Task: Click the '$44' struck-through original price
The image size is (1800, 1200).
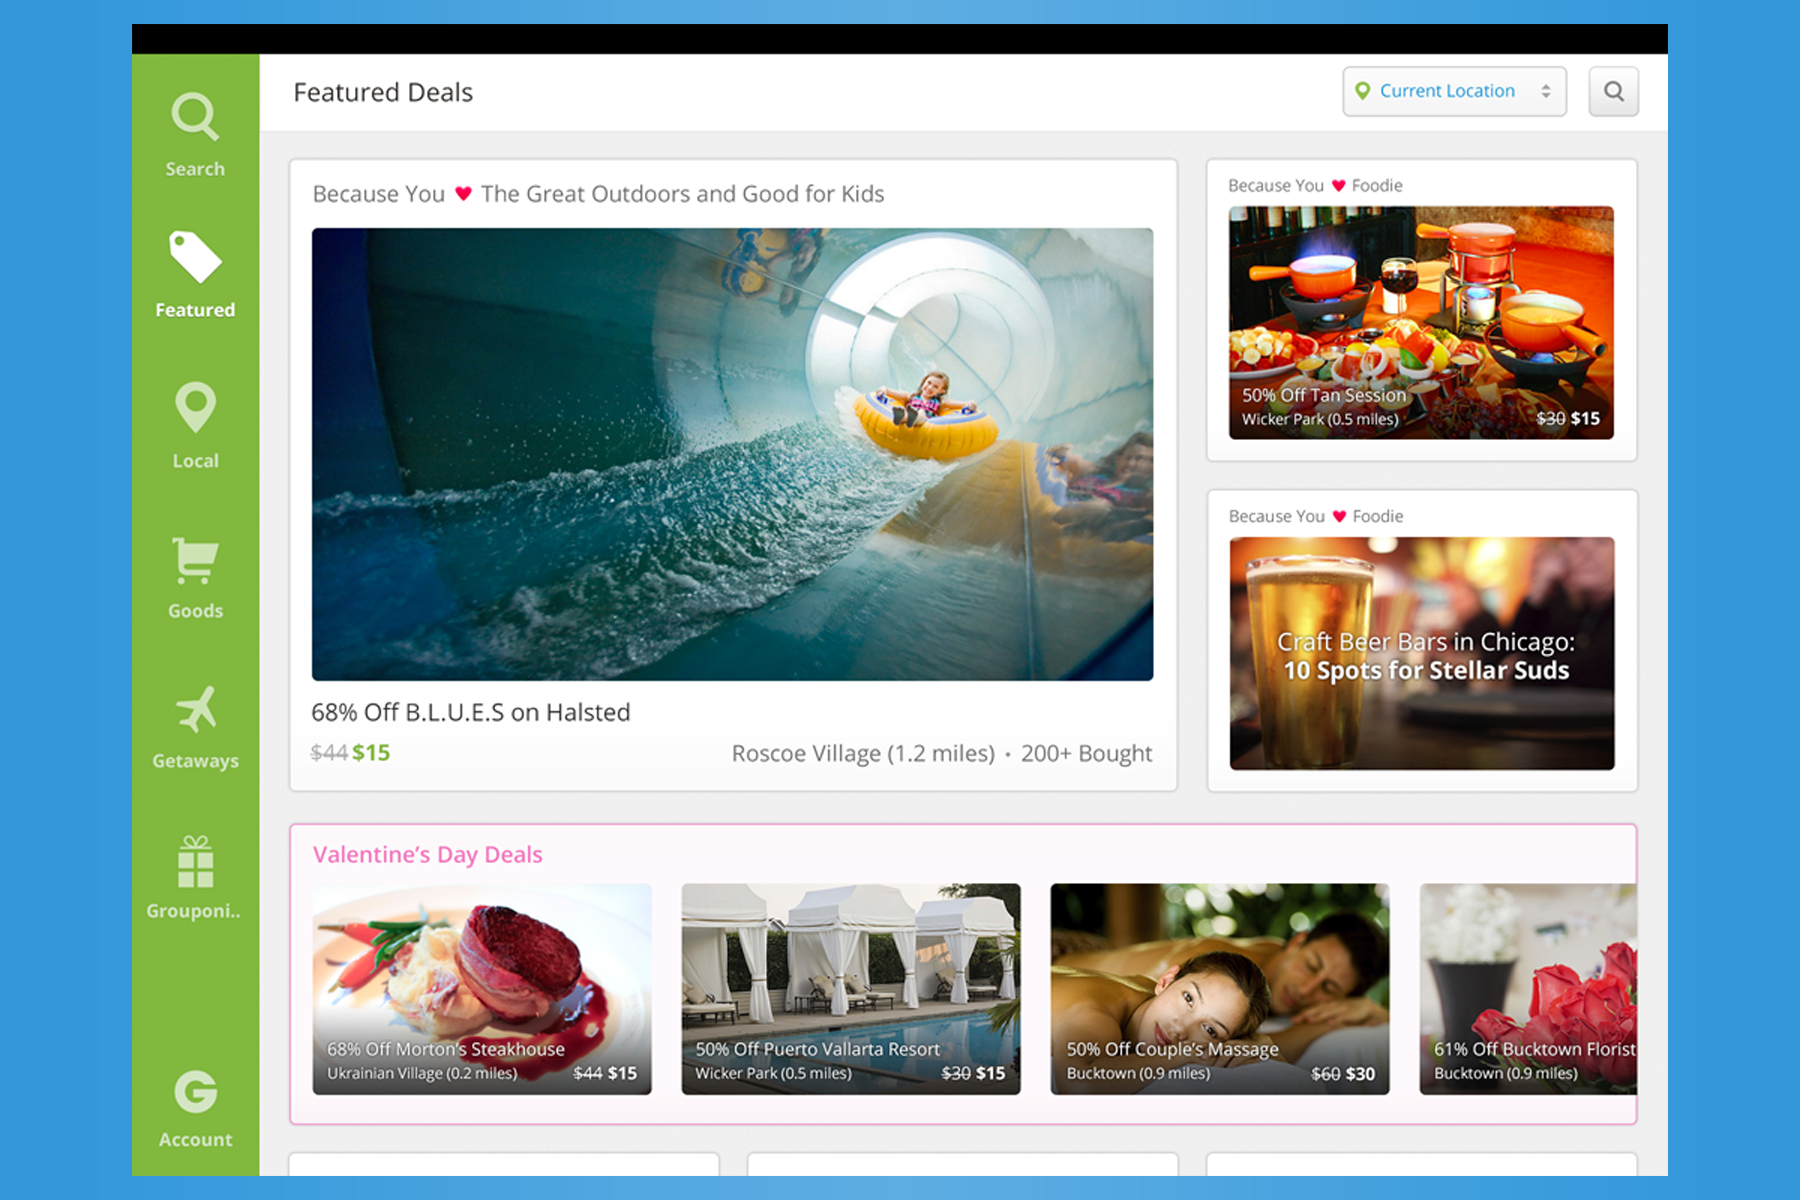Action: (329, 753)
